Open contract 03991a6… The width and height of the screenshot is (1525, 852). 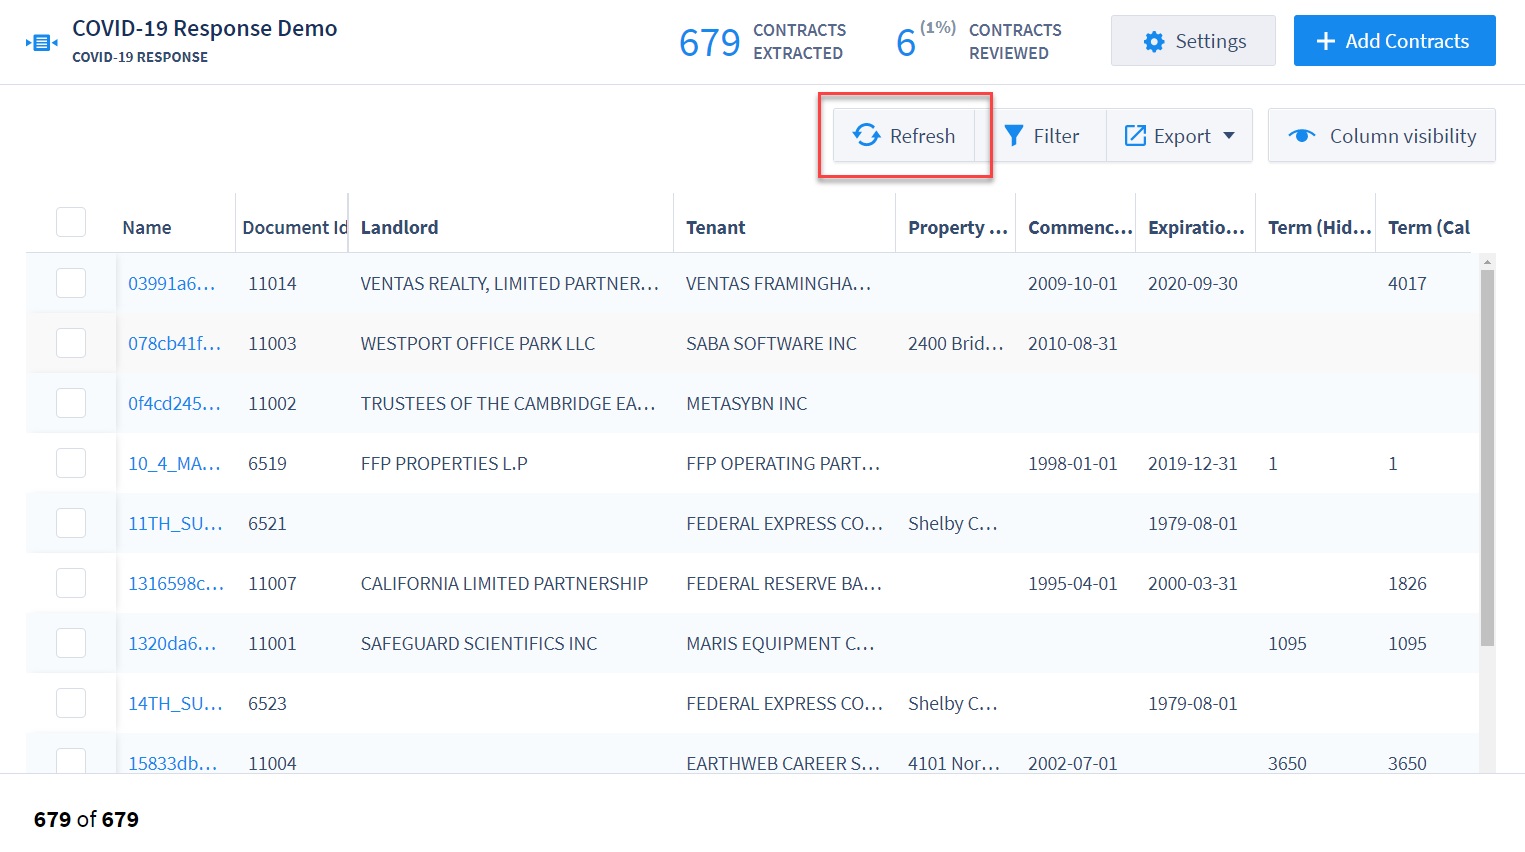tap(172, 283)
